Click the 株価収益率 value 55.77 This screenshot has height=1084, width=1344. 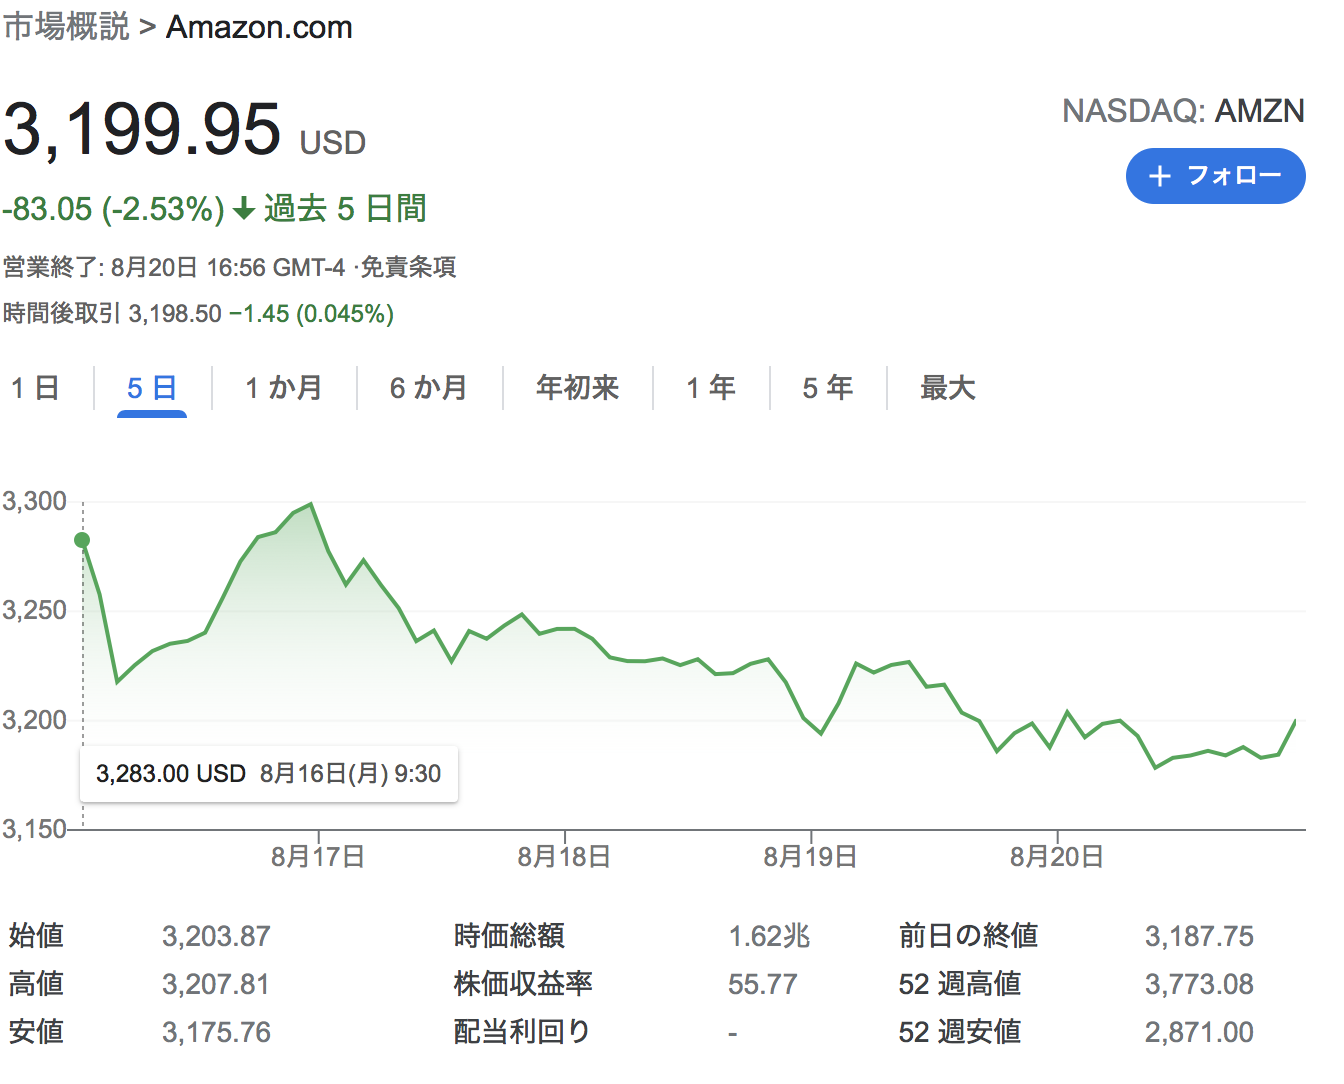click(x=763, y=985)
